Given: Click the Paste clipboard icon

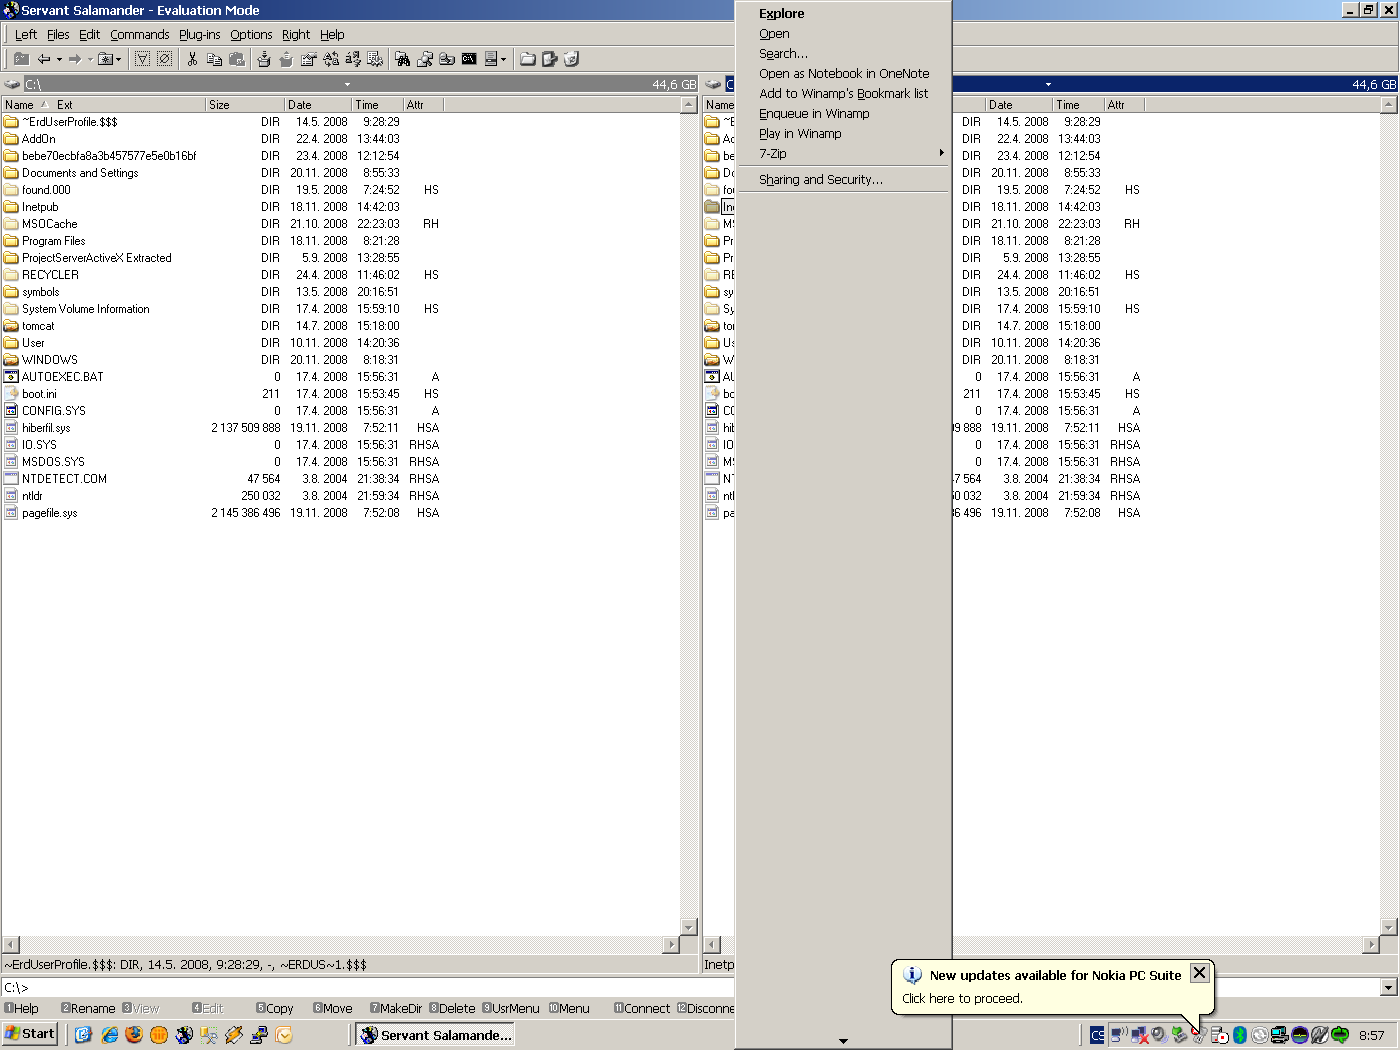Looking at the screenshot, I should (x=236, y=59).
